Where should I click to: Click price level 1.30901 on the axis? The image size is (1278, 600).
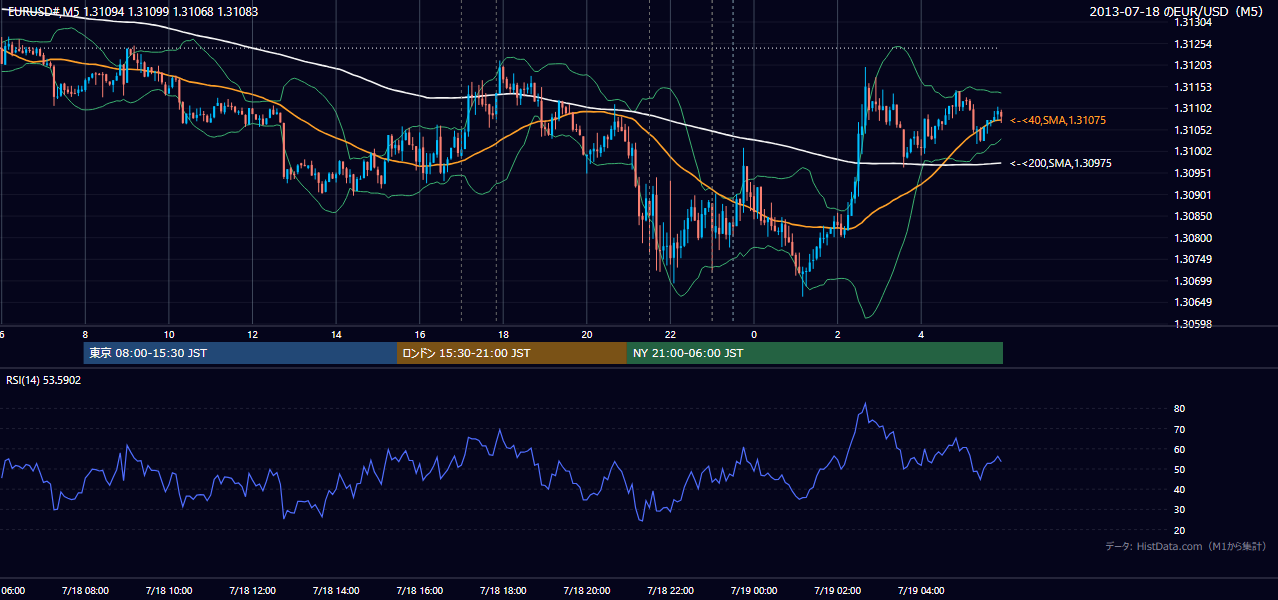click(1194, 195)
